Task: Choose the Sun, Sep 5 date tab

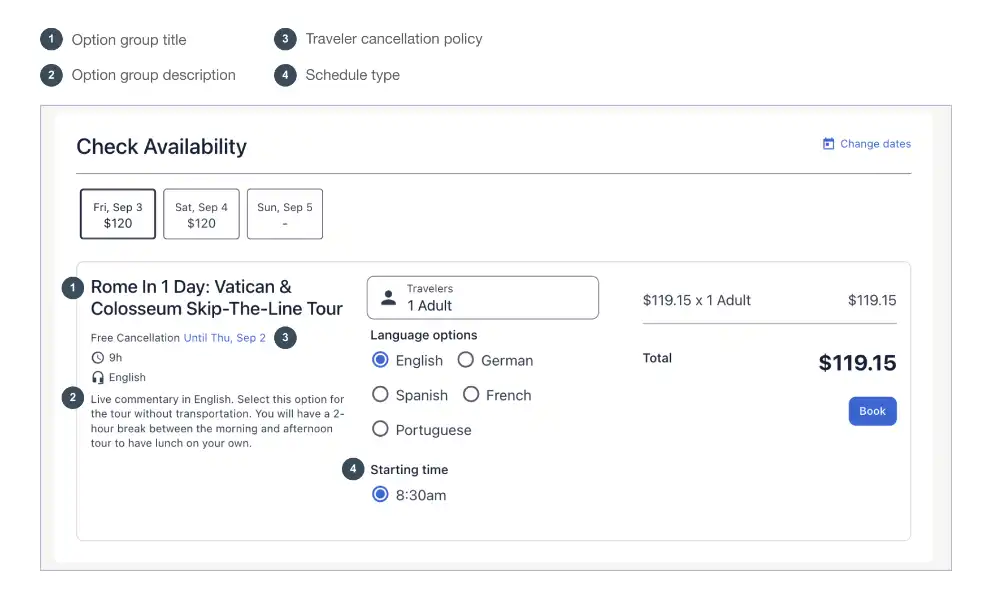Action: pos(284,214)
